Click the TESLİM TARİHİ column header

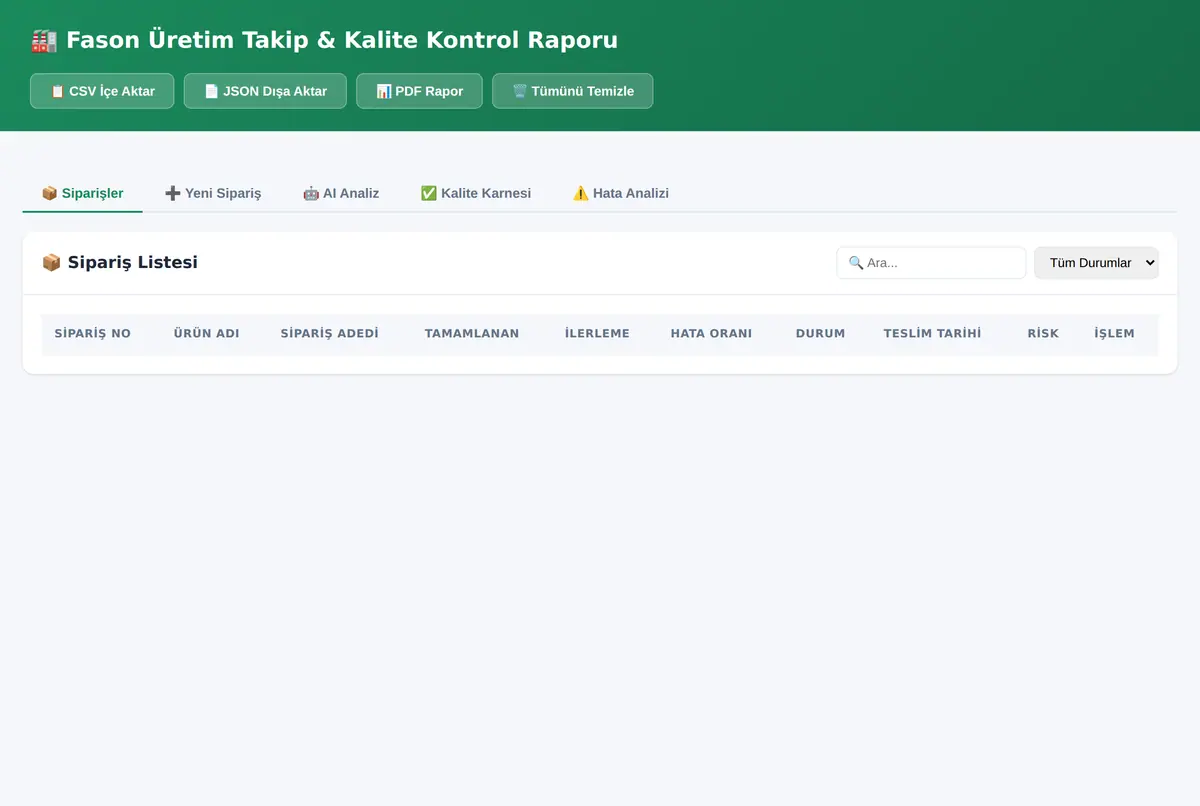[x=932, y=333]
